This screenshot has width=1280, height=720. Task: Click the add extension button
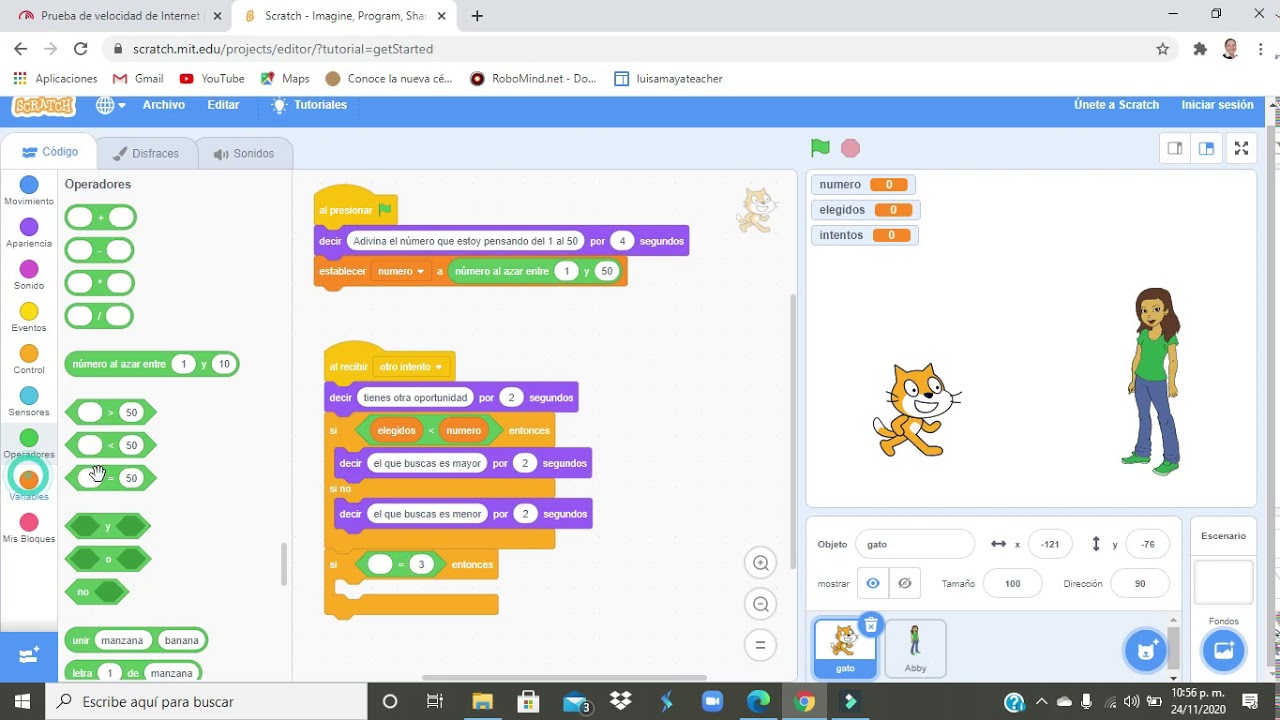pos(28,656)
